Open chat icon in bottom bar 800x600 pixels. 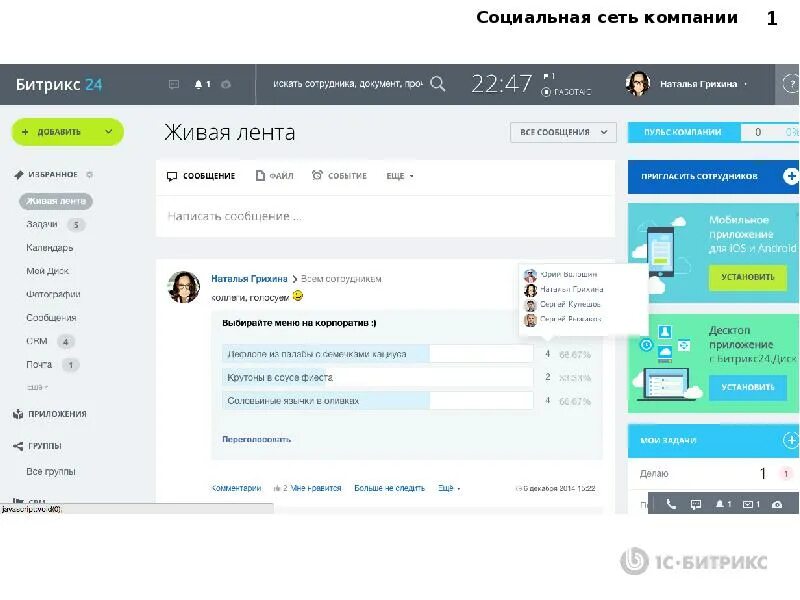(695, 504)
